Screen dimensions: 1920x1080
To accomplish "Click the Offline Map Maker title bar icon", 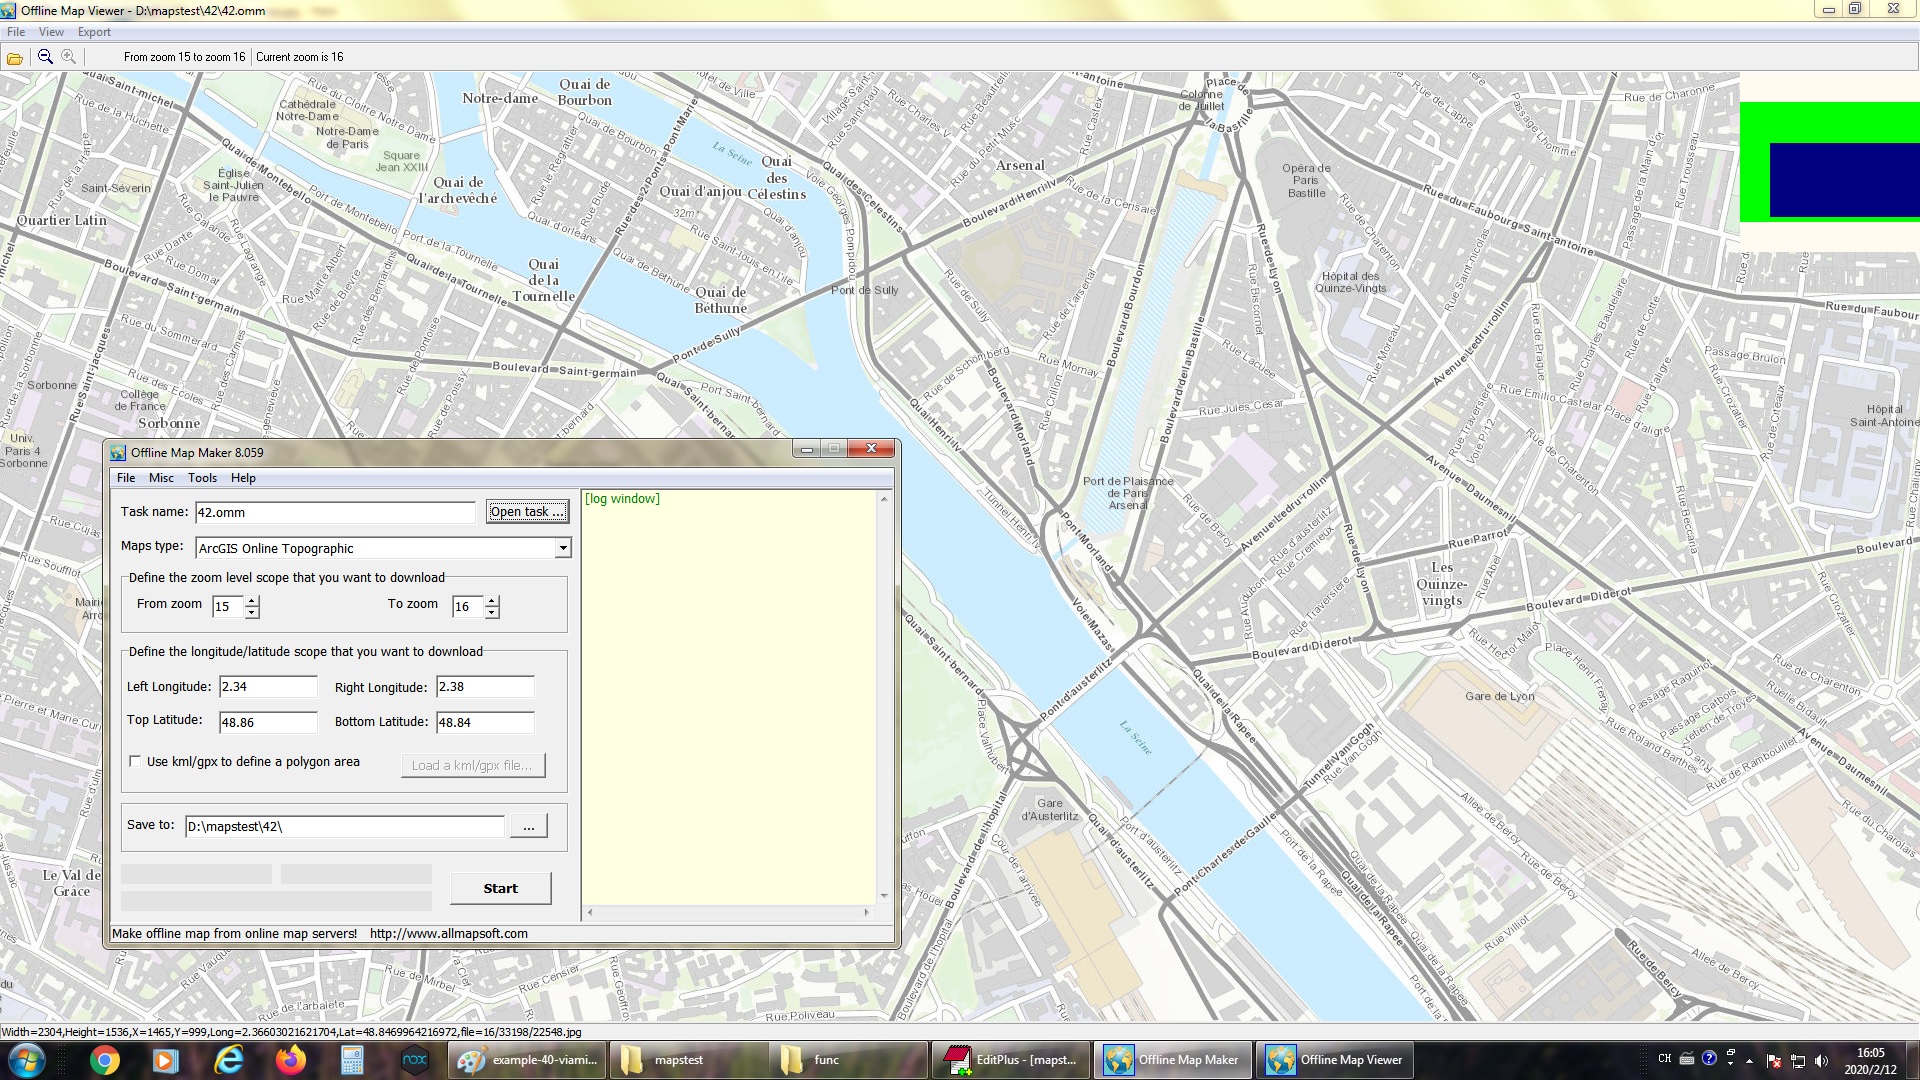I will (118, 453).
